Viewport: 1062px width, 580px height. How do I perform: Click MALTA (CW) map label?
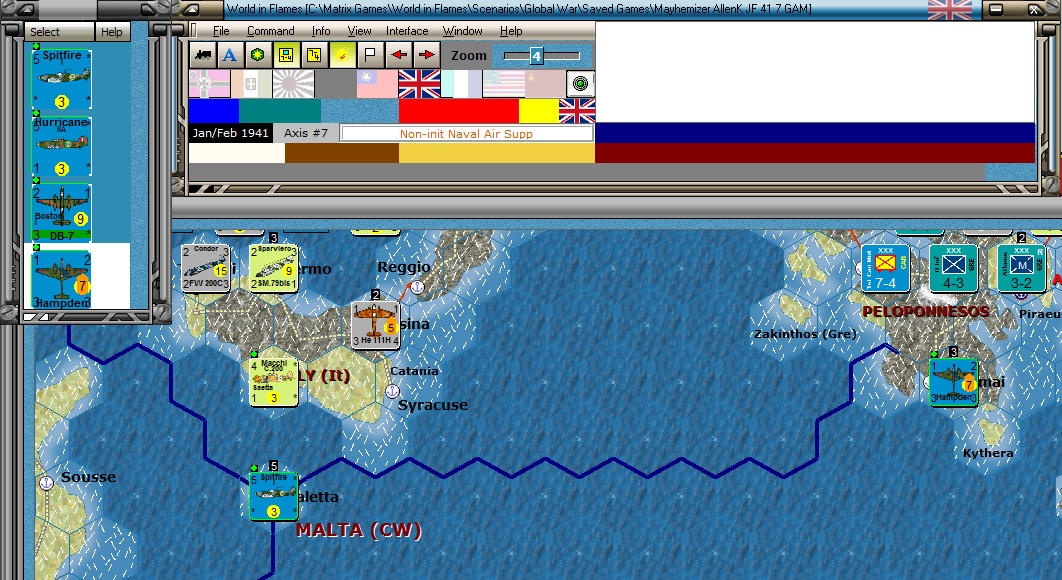[x=359, y=530]
